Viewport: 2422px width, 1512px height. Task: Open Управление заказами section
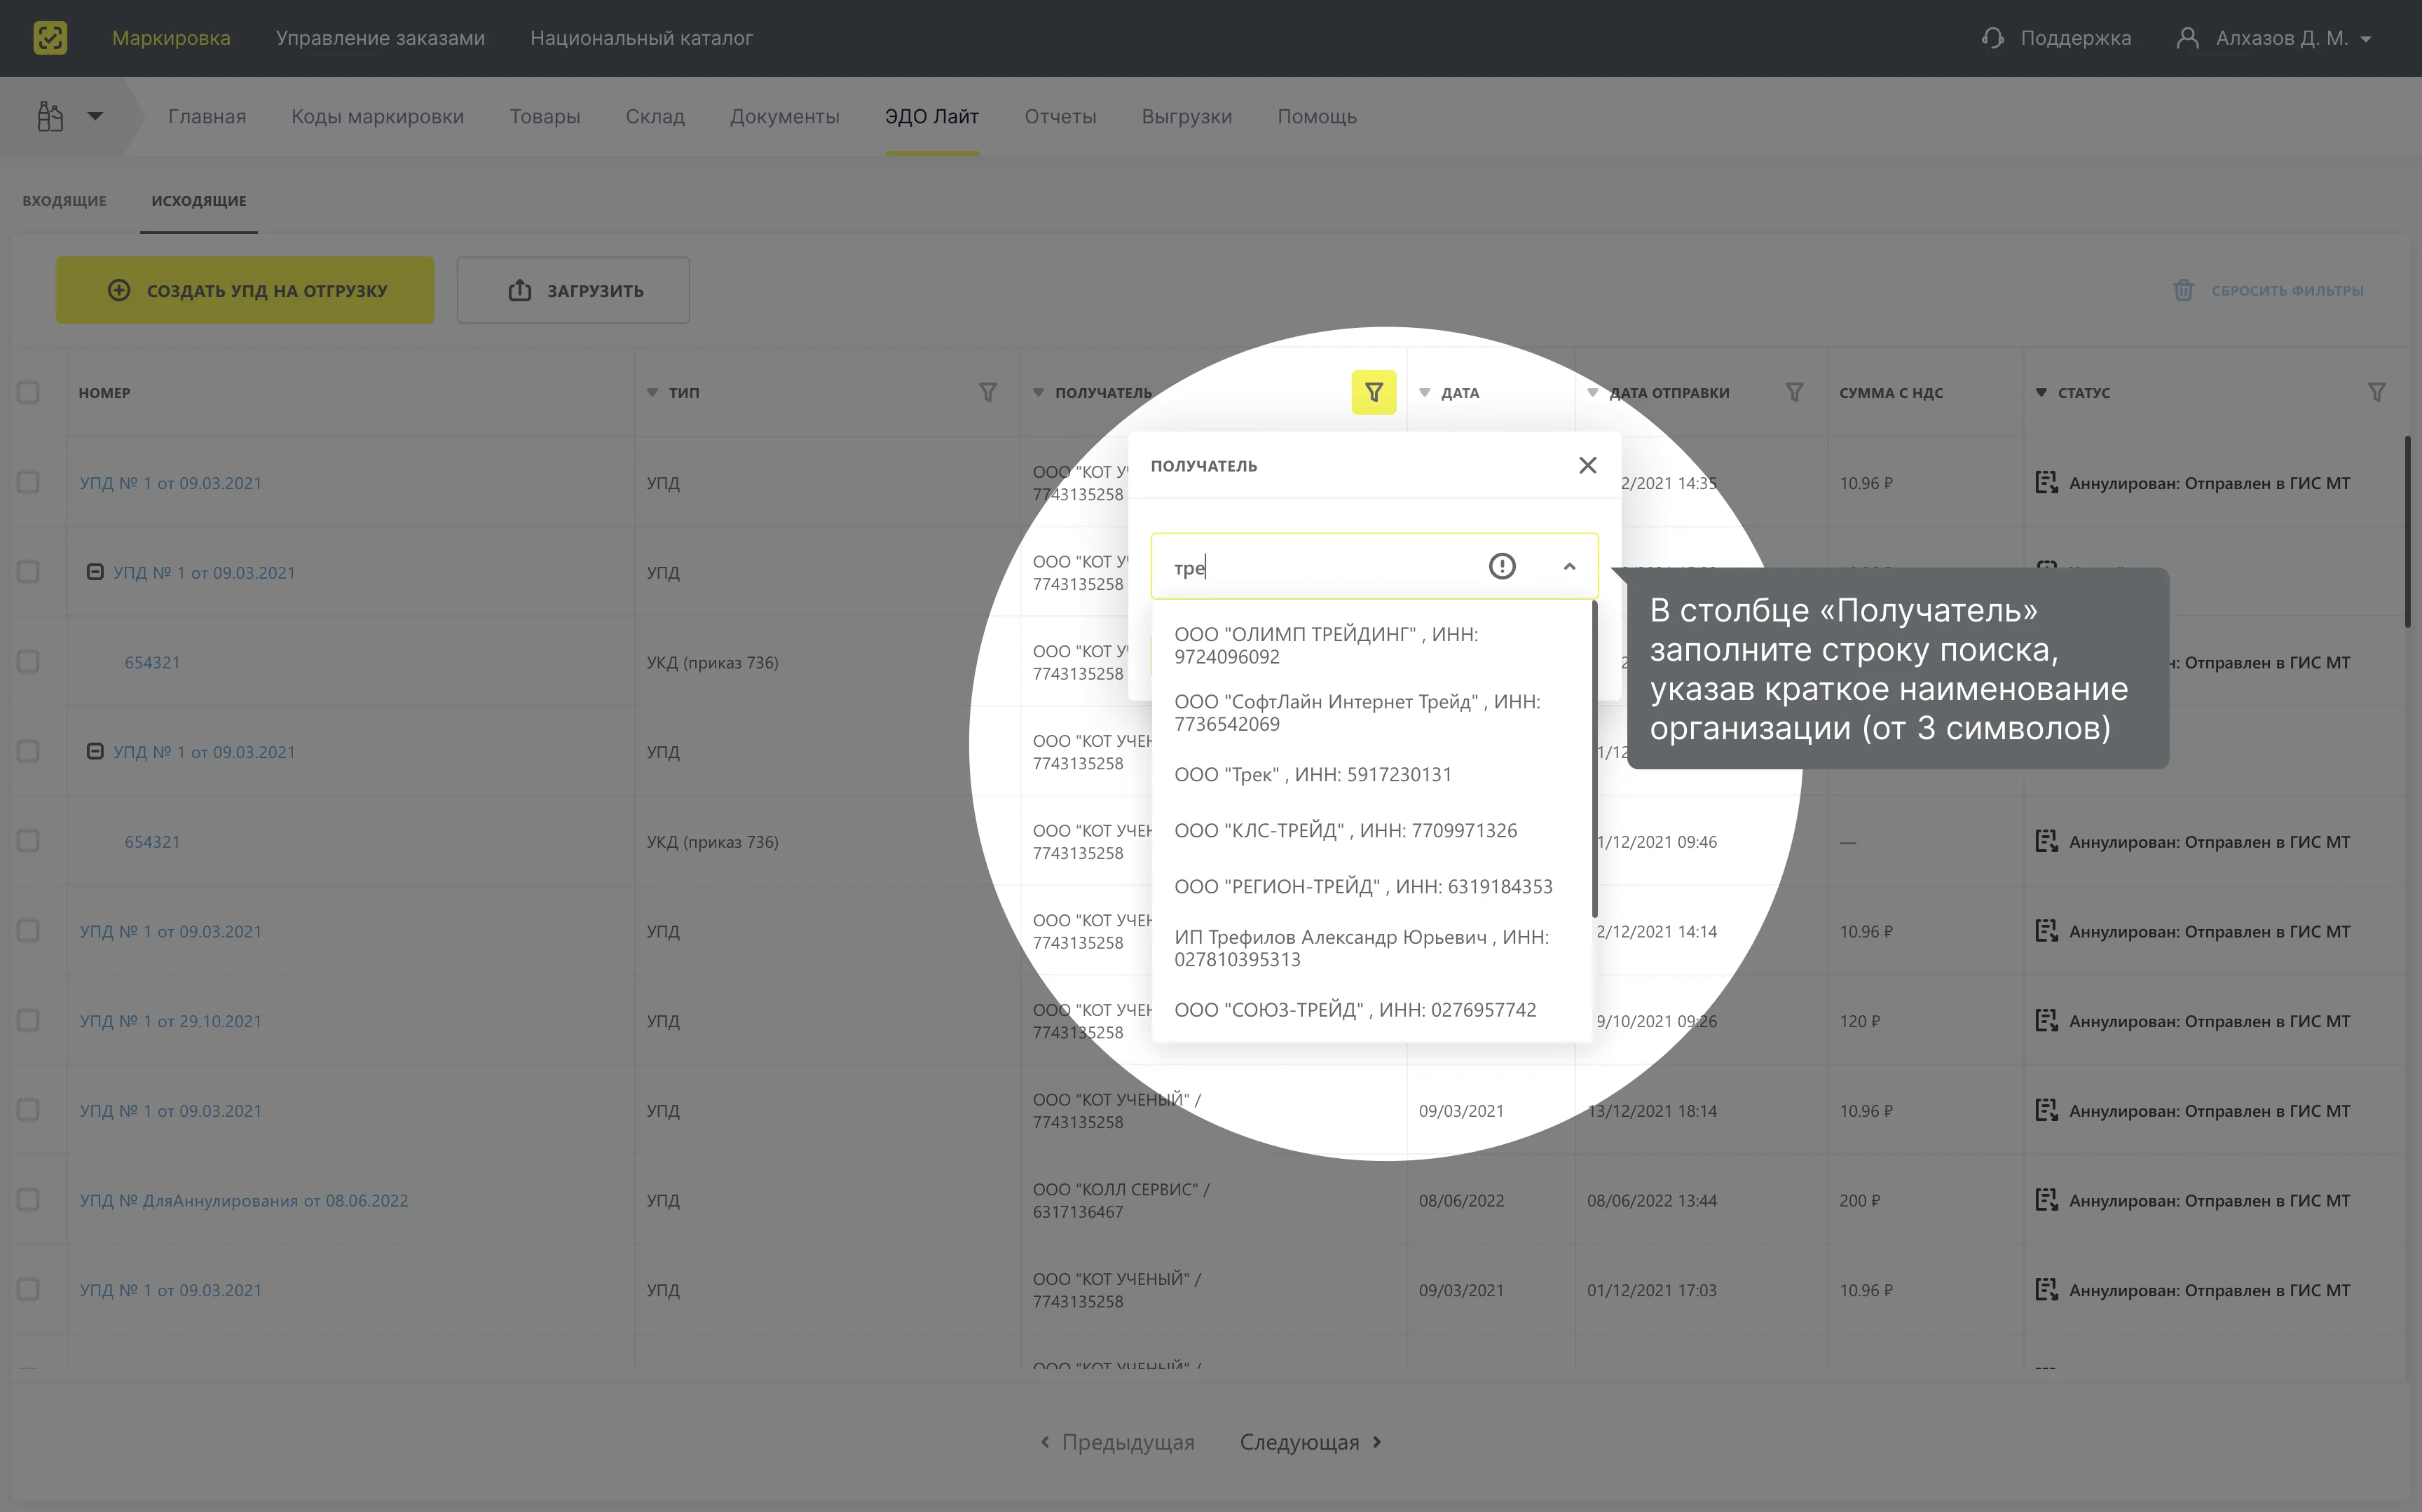(380, 38)
